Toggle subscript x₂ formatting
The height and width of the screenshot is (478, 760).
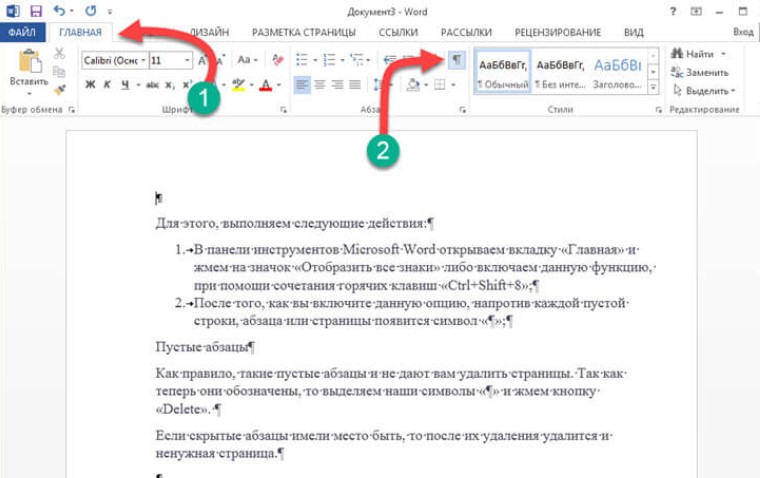click(x=170, y=85)
